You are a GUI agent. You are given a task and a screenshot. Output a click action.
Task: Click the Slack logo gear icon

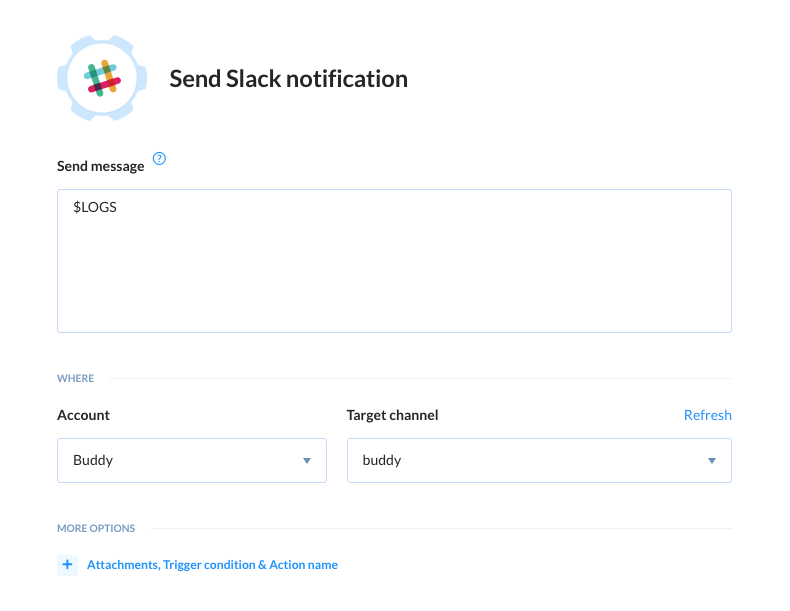tap(102, 78)
